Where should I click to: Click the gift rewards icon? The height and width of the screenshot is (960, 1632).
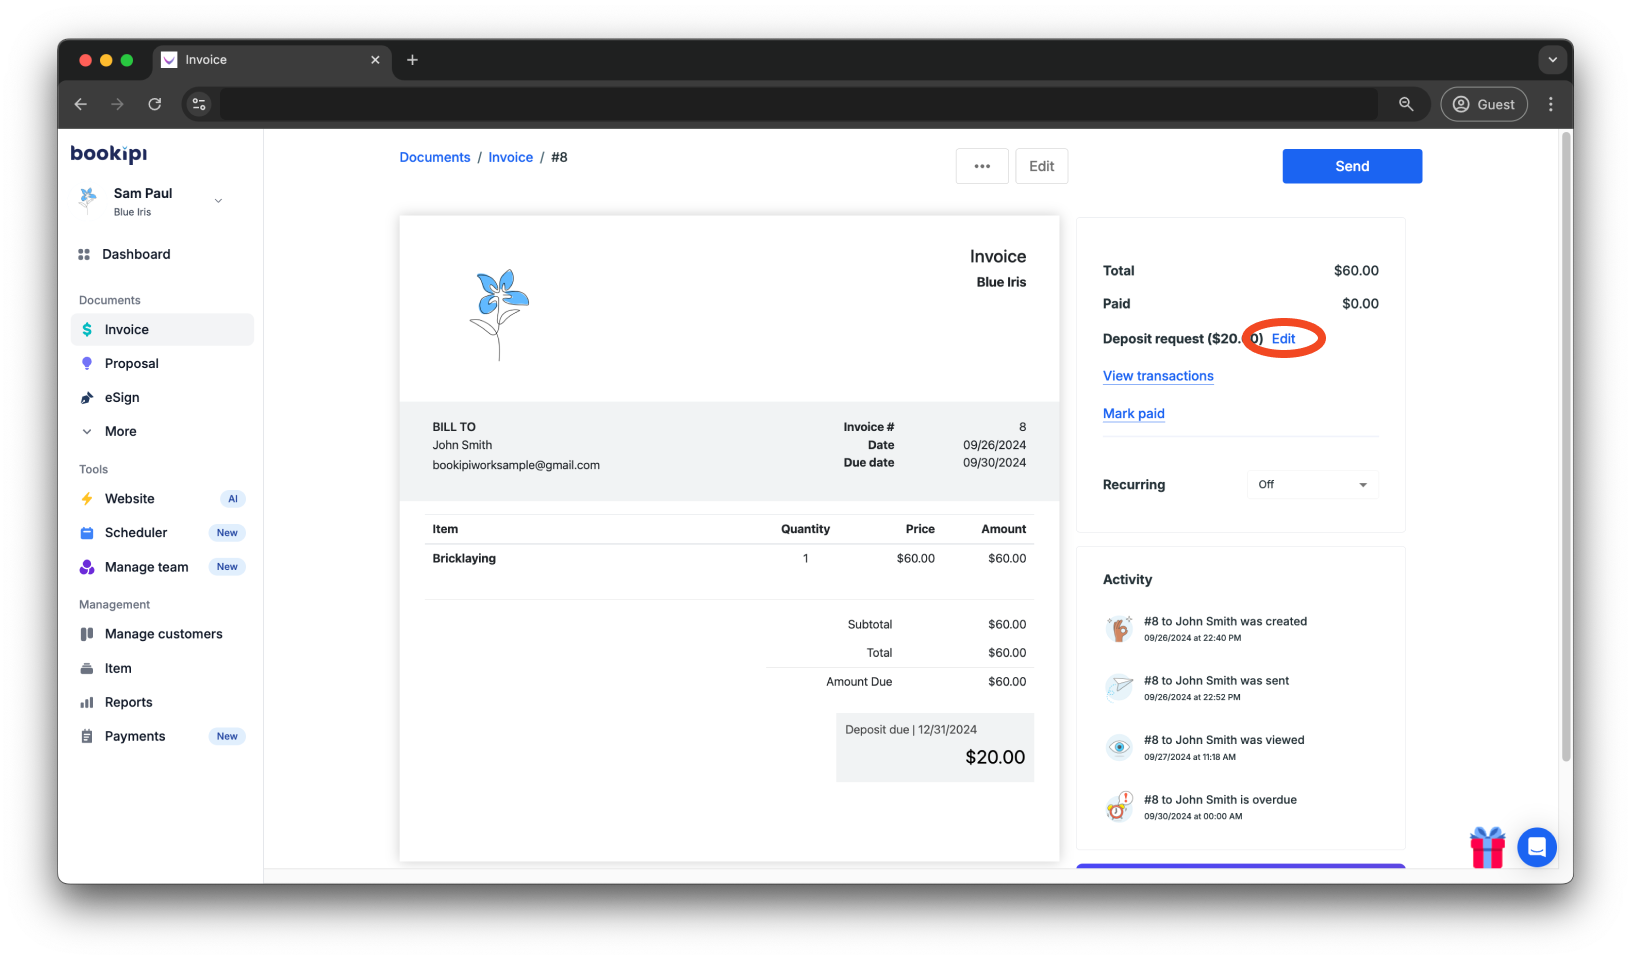1487,847
